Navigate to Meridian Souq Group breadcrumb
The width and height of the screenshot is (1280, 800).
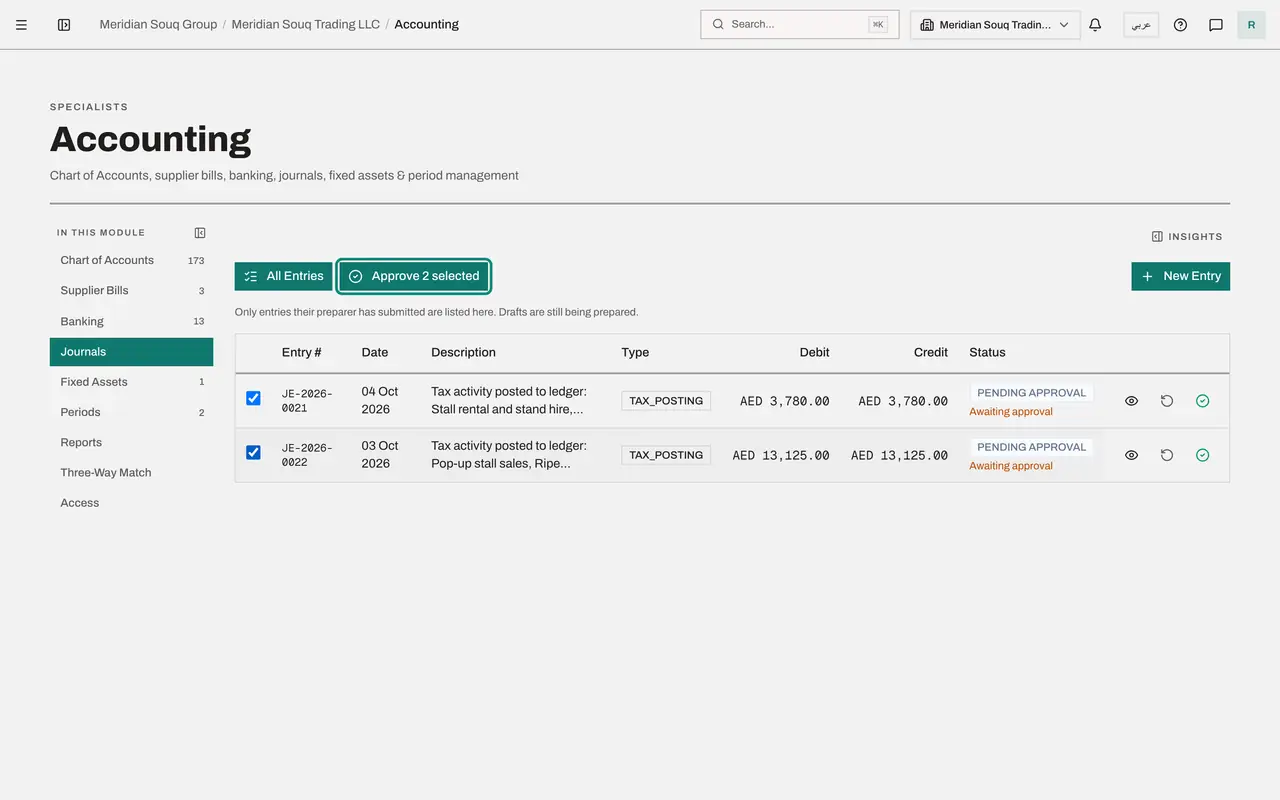tap(158, 24)
